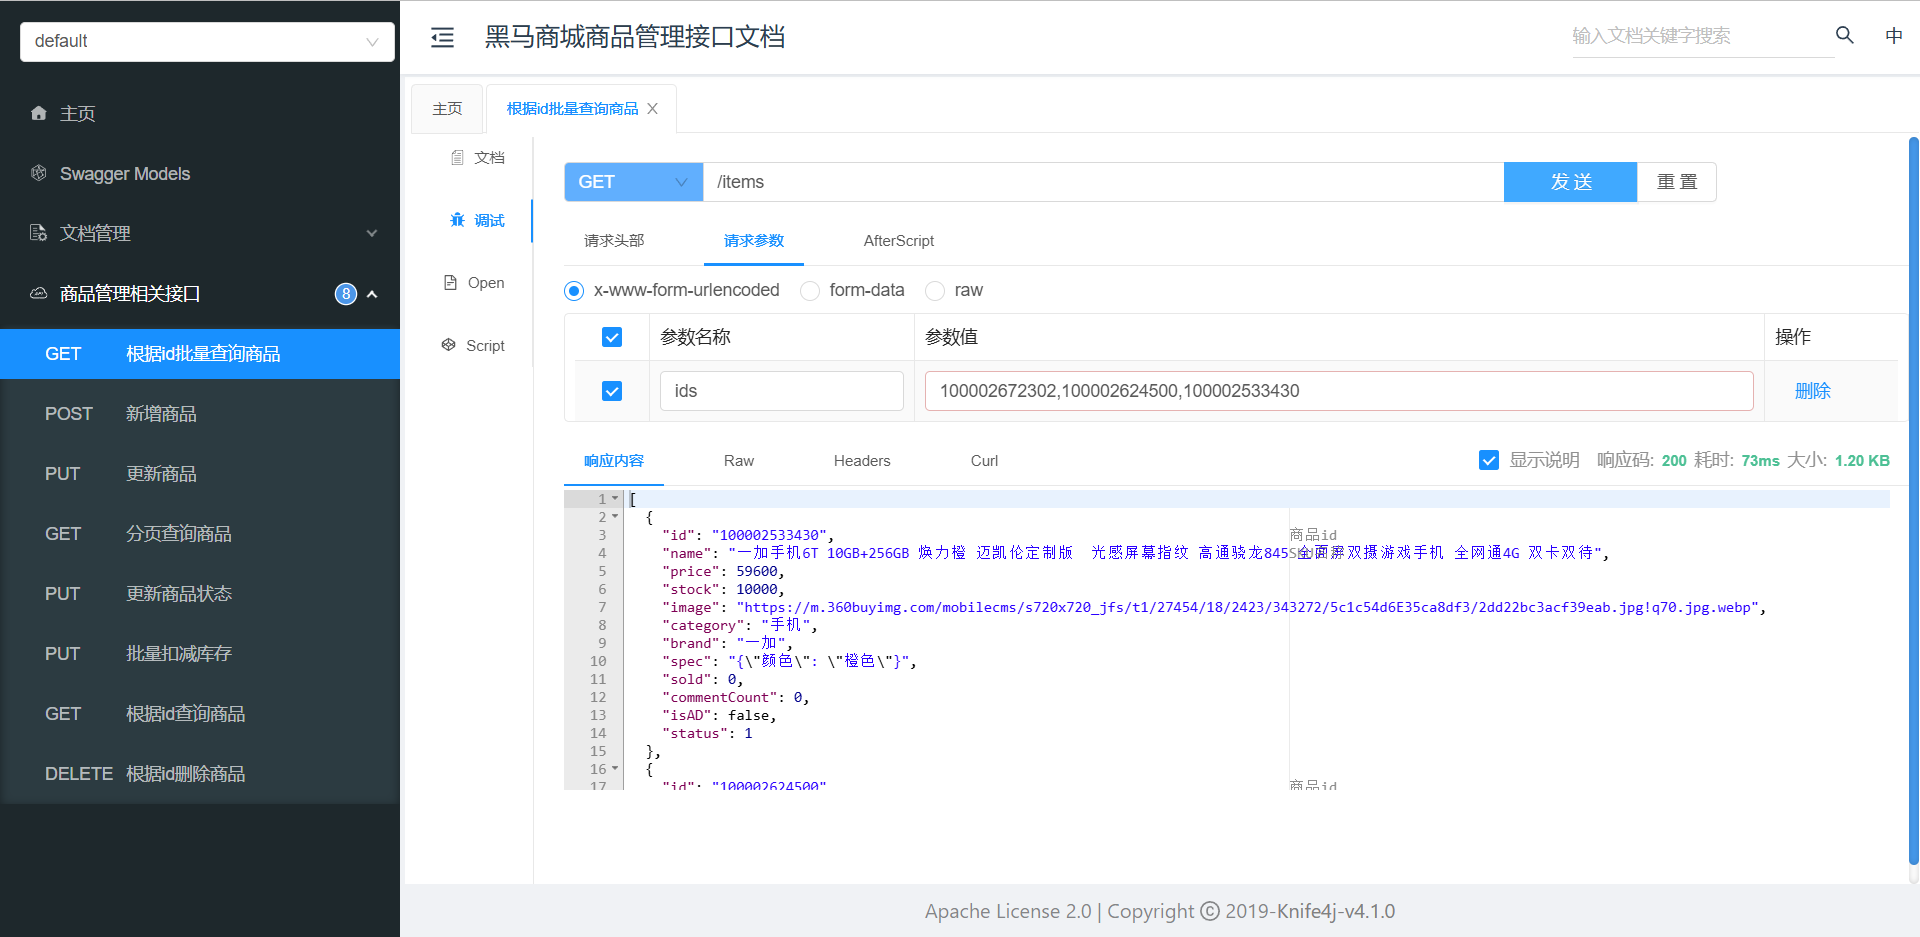Select the form-data radio option
The height and width of the screenshot is (937, 1920).
point(810,291)
